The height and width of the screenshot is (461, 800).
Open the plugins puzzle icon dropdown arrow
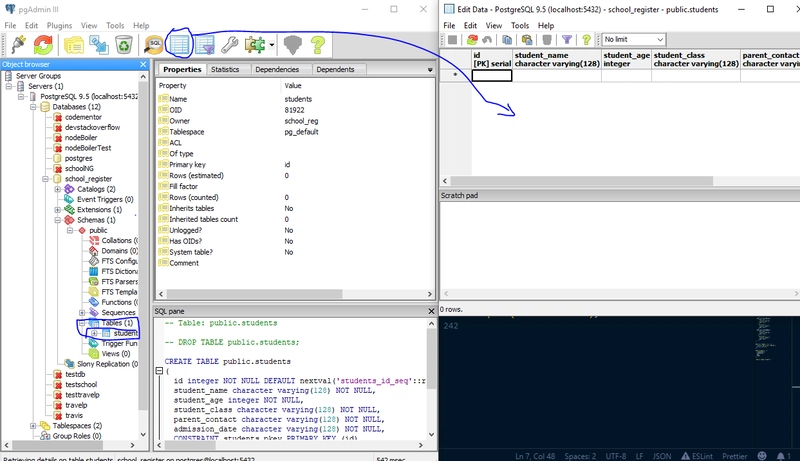(x=272, y=45)
